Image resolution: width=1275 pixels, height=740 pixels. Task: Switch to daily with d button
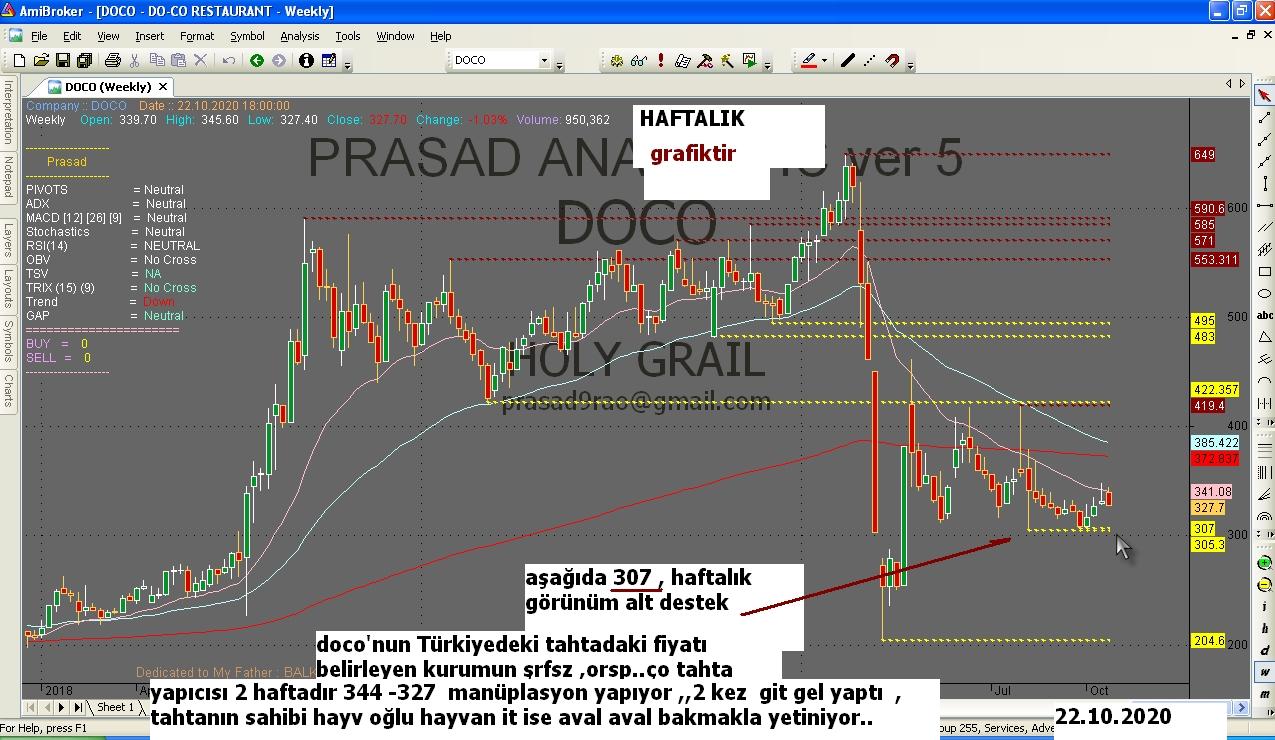click(x=1265, y=651)
